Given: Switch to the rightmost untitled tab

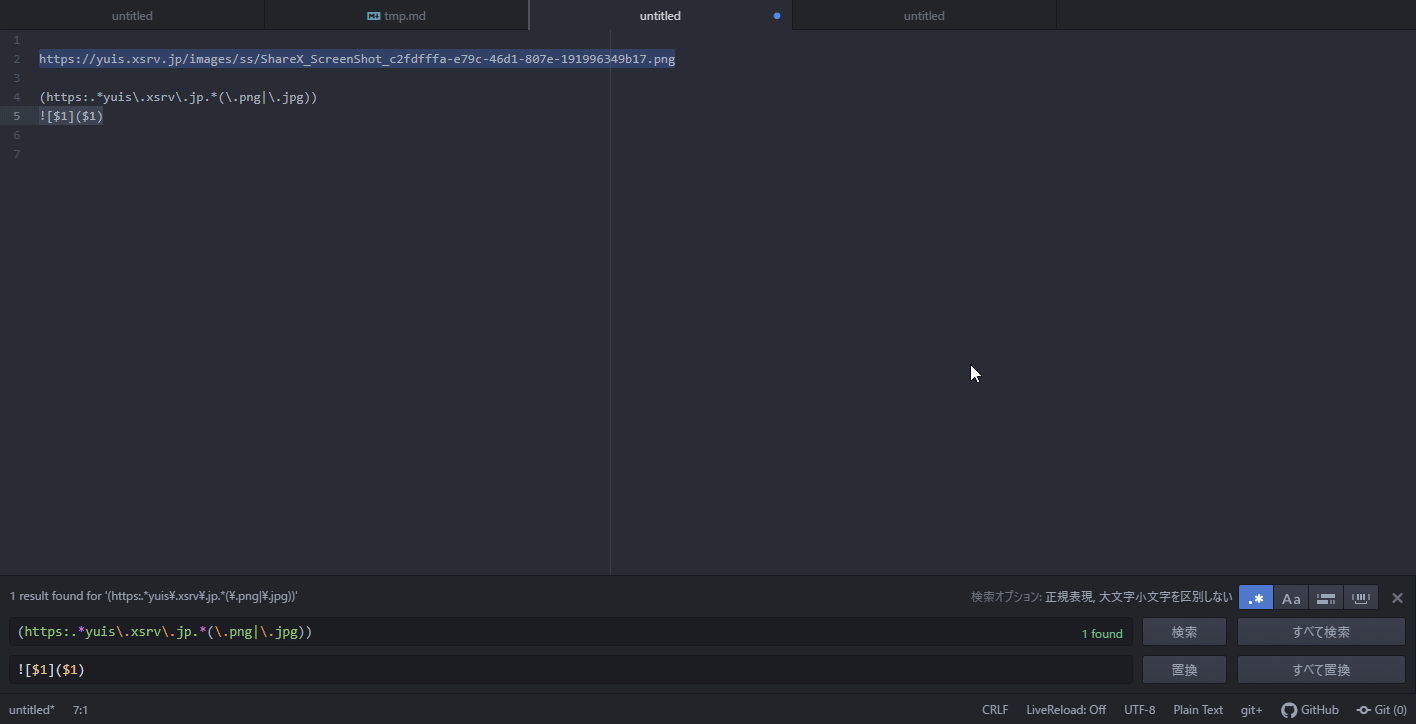Looking at the screenshot, I should pos(924,16).
